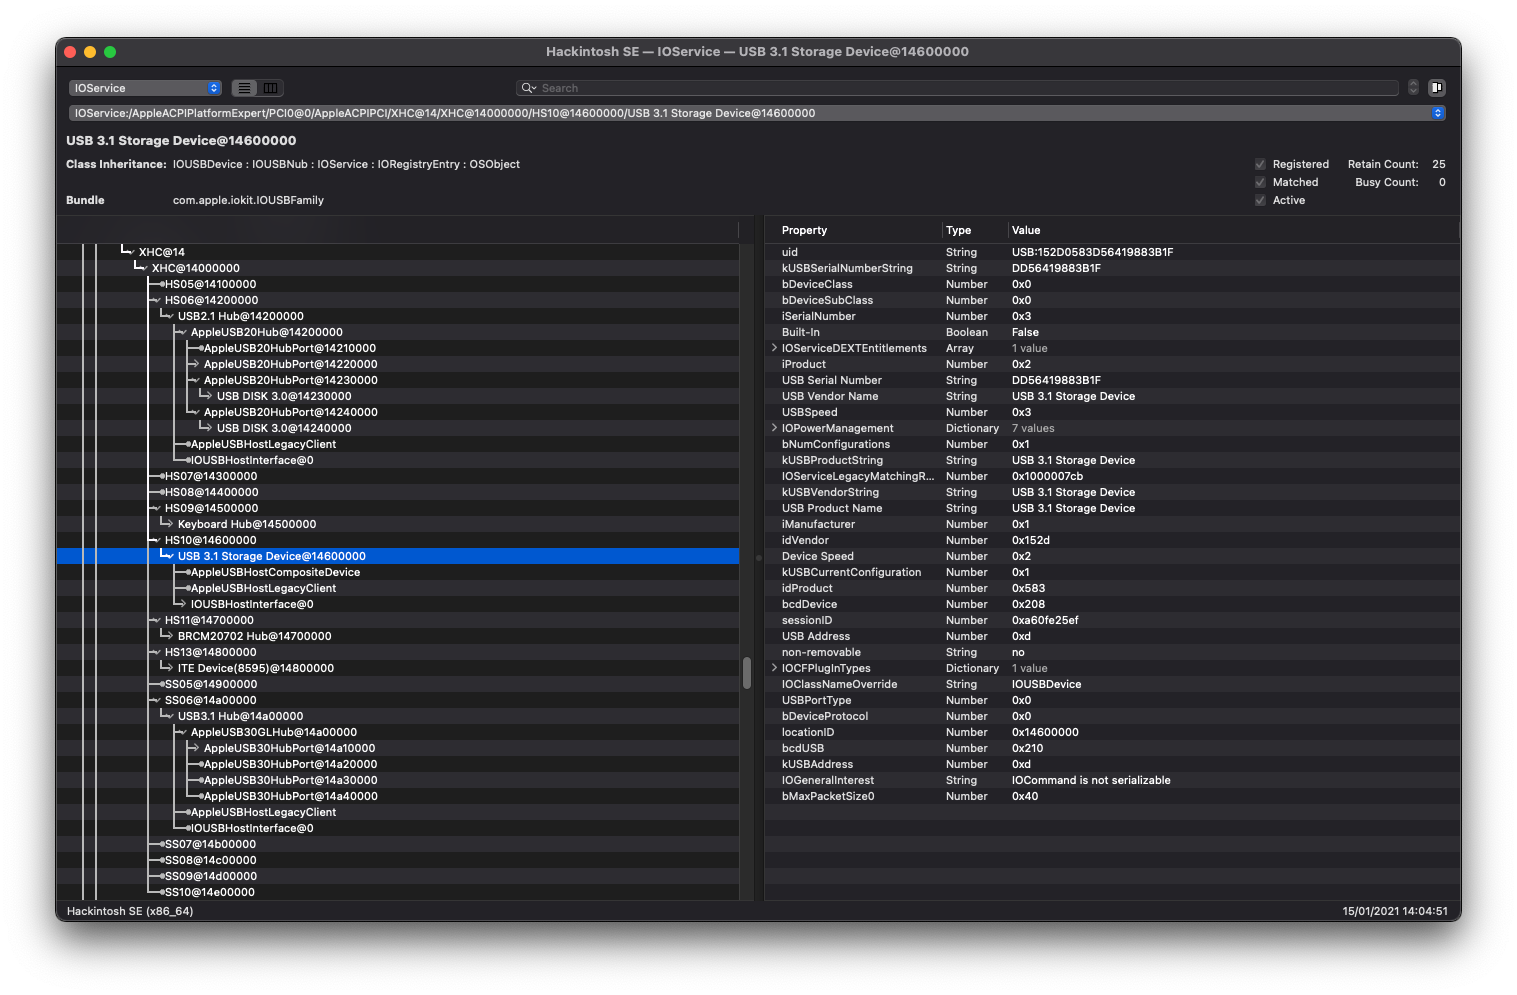Screen dimensions: 1517x995
Task: Toggle the Registered checkbox
Action: point(1260,164)
